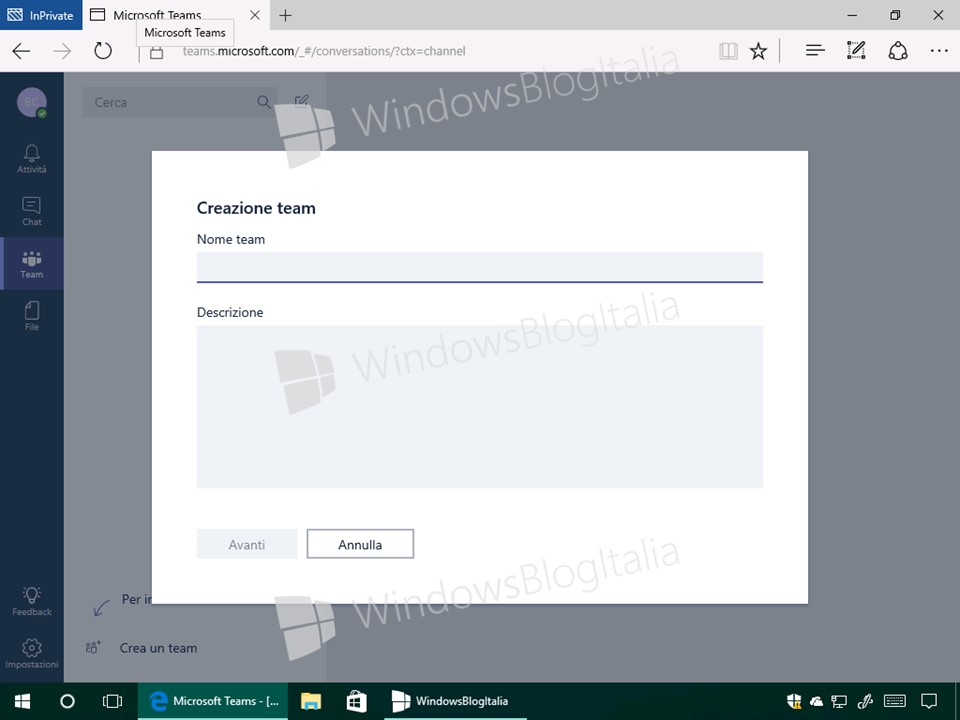Open Cortana search circle on taskbar

coord(67,701)
